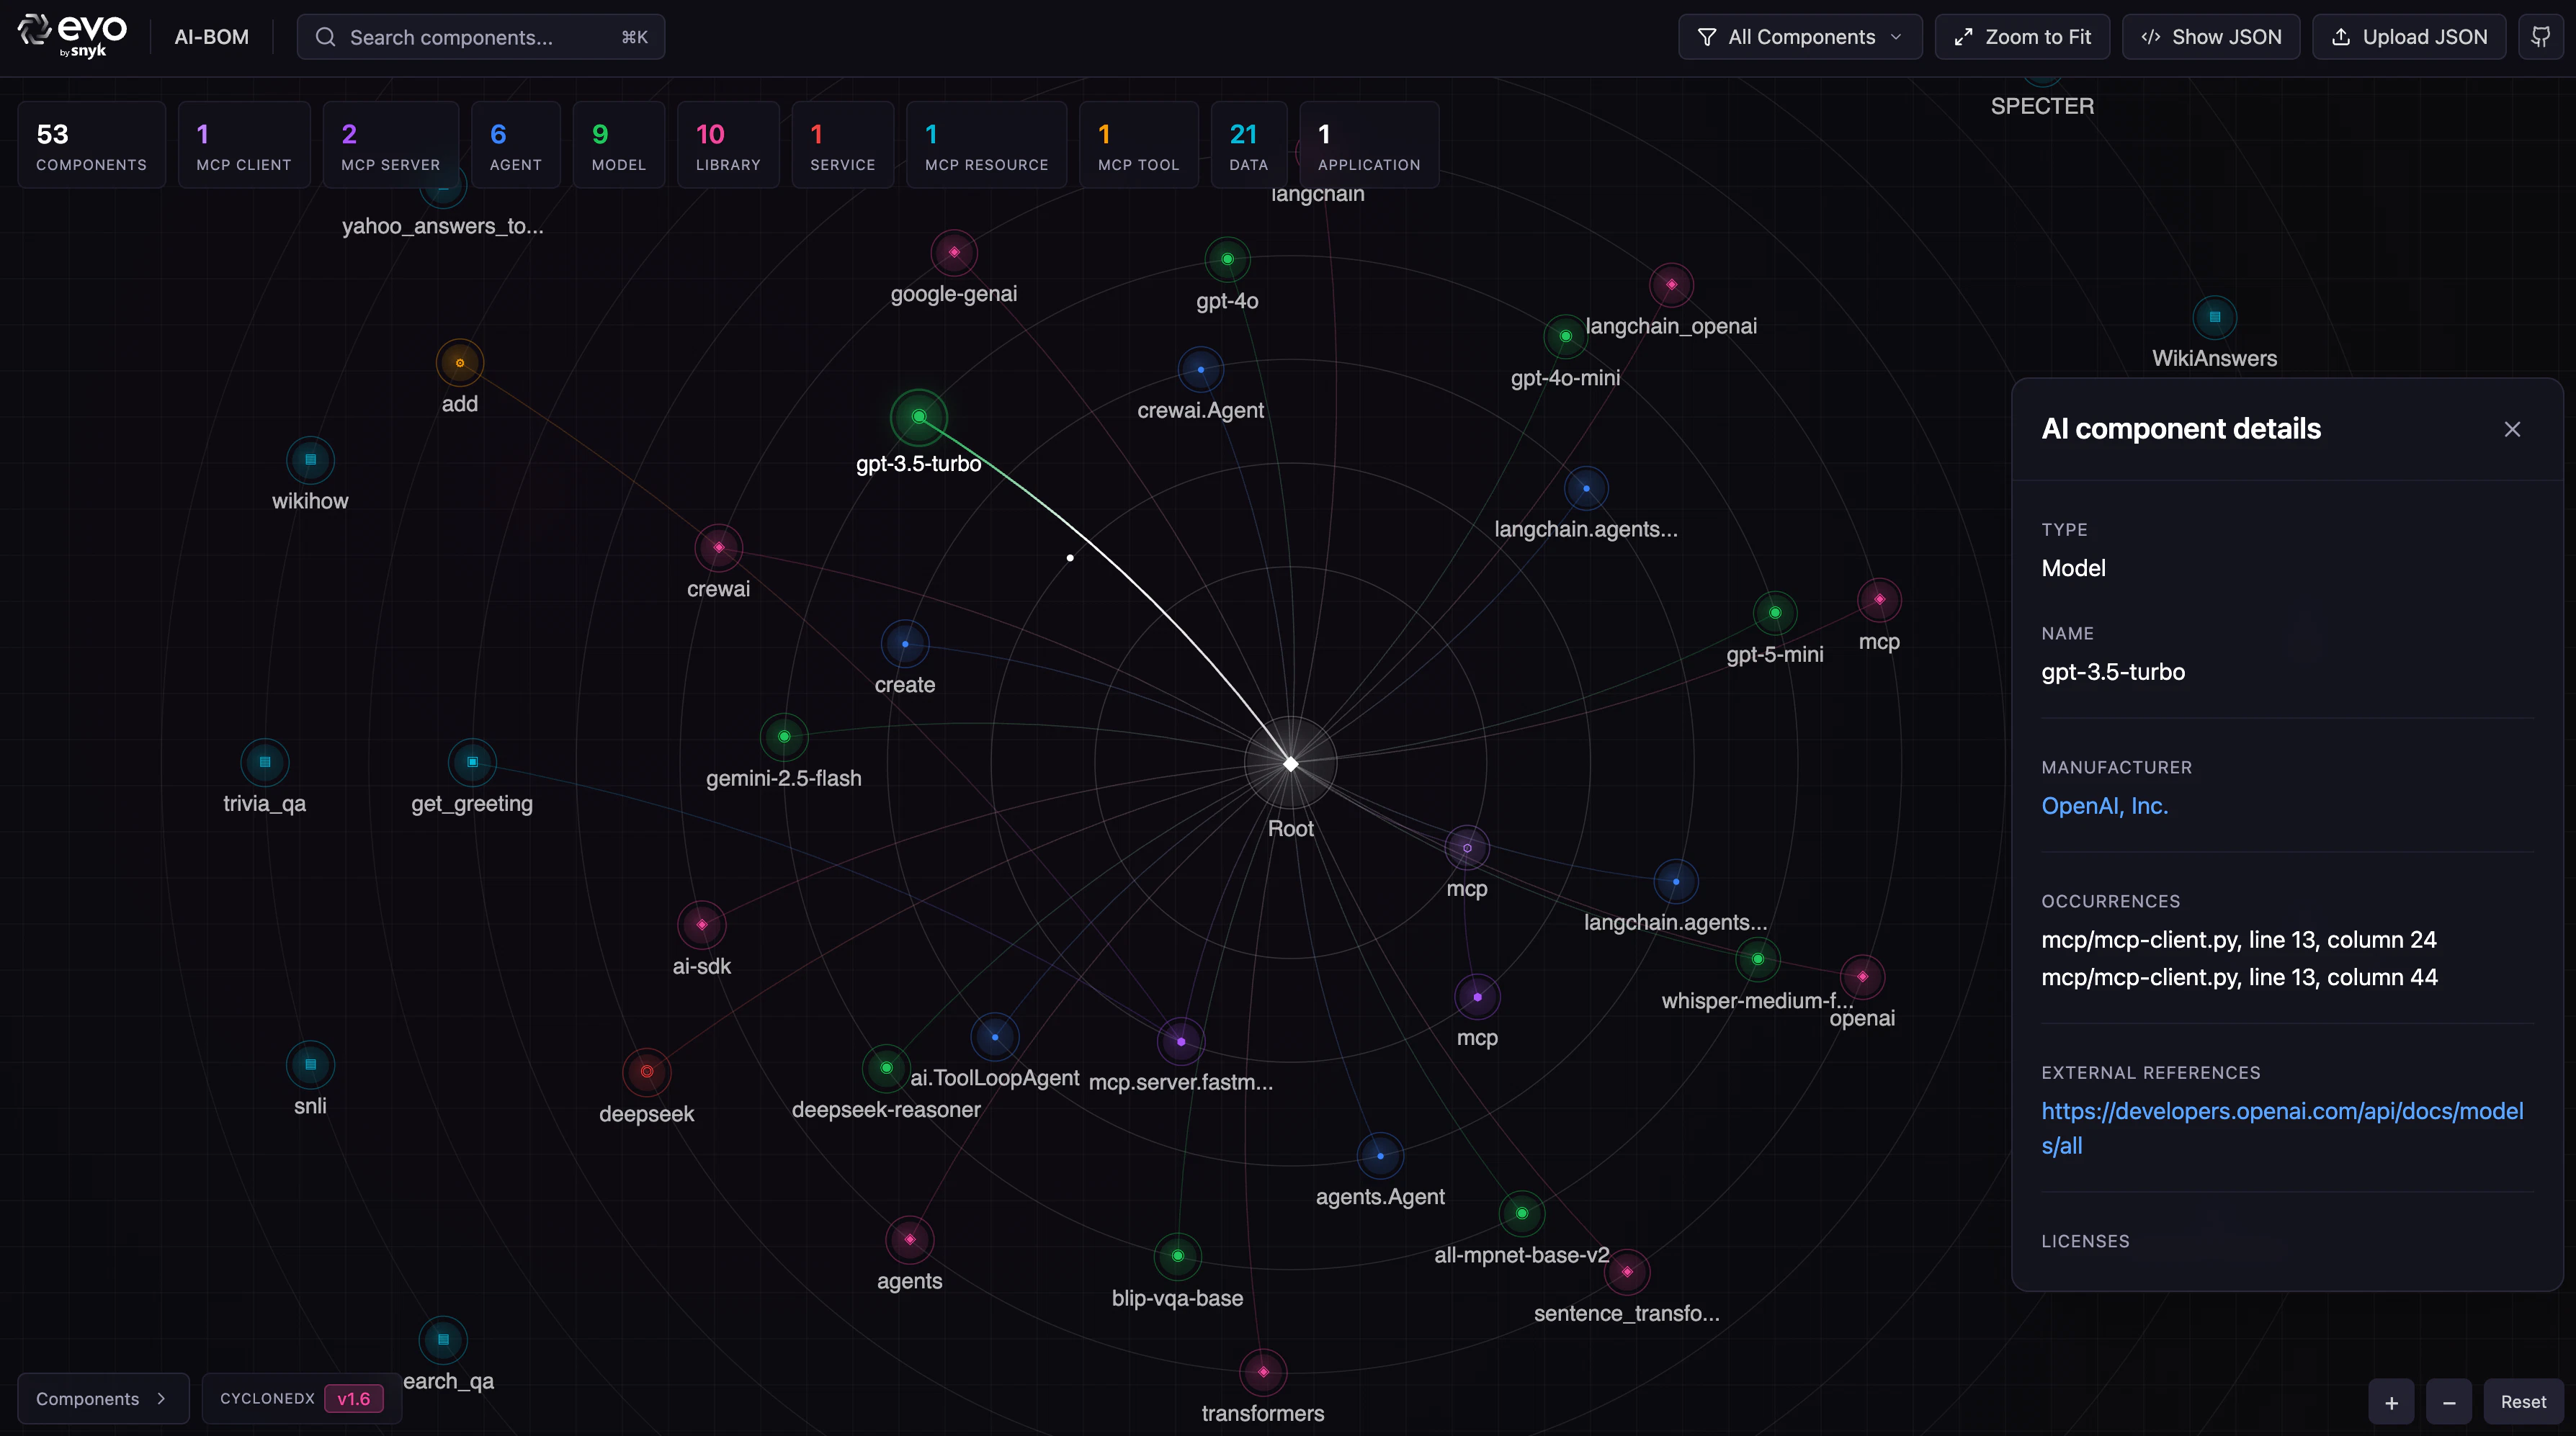
Task: Open the developers.openai.com external reference link
Action: 2282,1128
